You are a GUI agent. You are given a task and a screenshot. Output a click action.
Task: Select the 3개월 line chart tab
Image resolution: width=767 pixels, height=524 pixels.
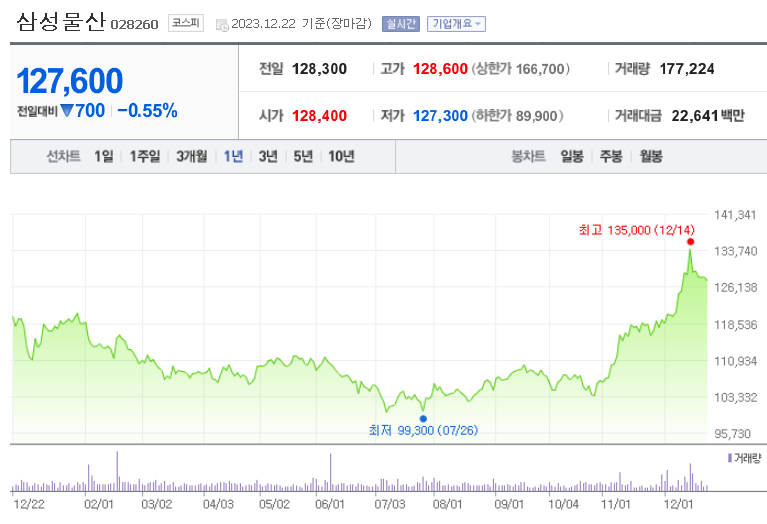(192, 157)
